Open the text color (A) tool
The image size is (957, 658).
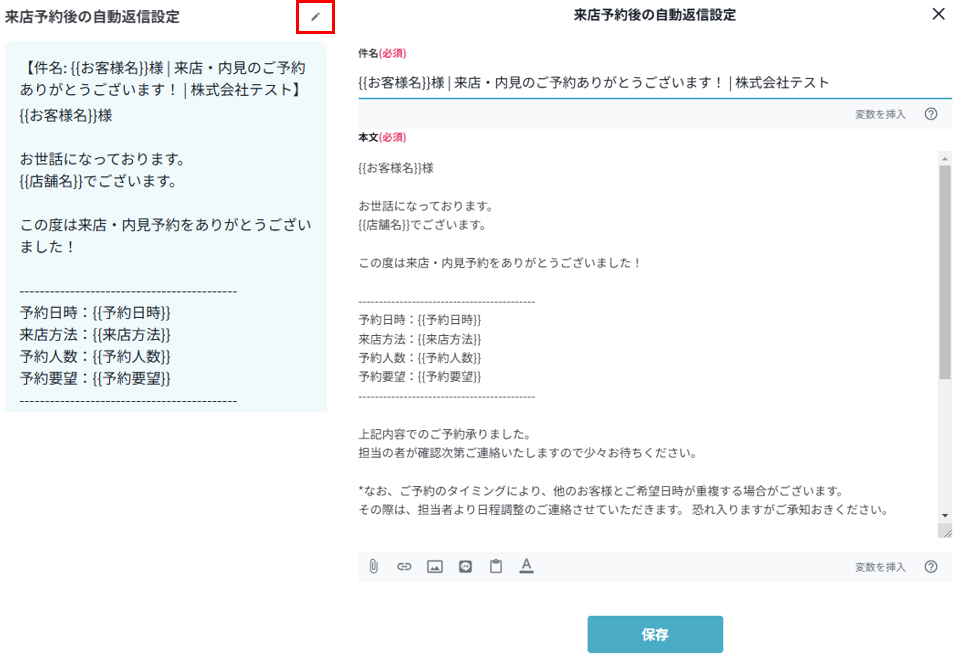click(x=526, y=566)
